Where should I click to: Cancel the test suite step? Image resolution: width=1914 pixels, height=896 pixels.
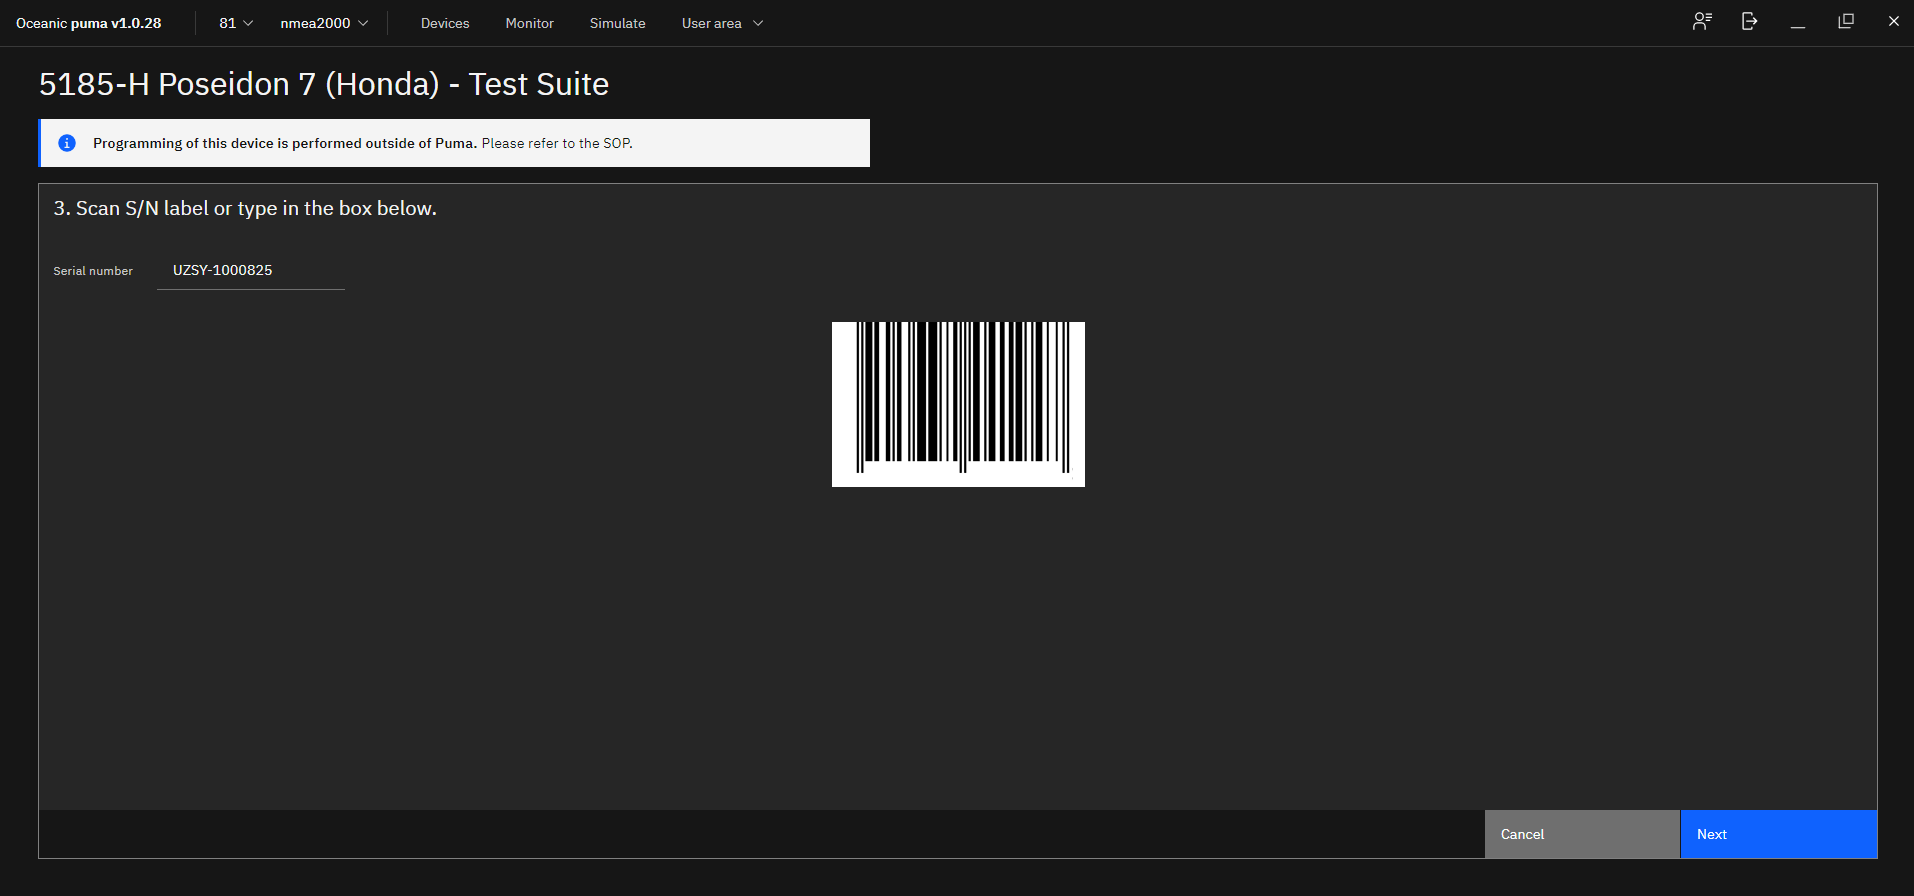tap(1582, 834)
